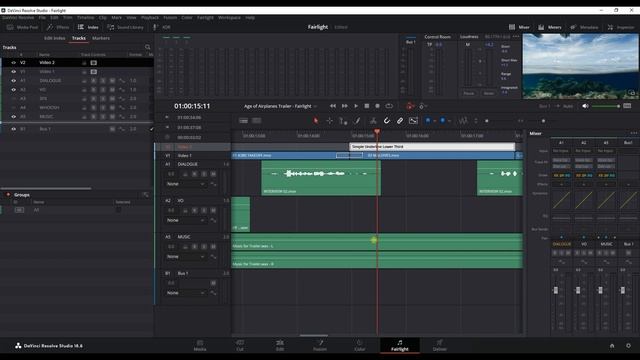
Task: Hide Video 1 track using eye icon
Action: click(x=13, y=72)
